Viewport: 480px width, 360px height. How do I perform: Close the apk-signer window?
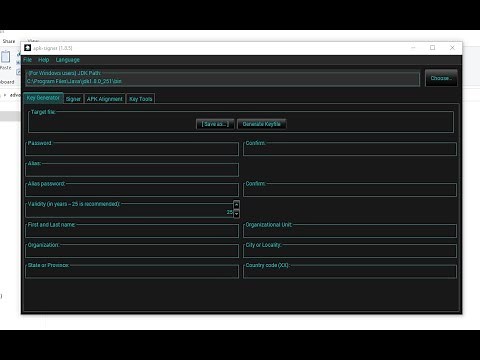452,48
